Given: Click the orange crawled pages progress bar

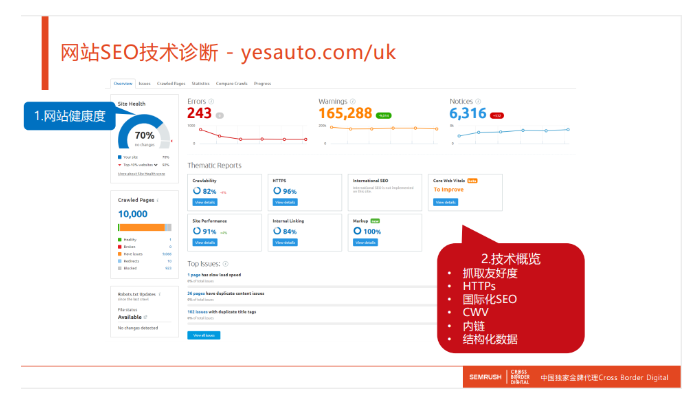Looking at the screenshot, I should click(142, 227).
